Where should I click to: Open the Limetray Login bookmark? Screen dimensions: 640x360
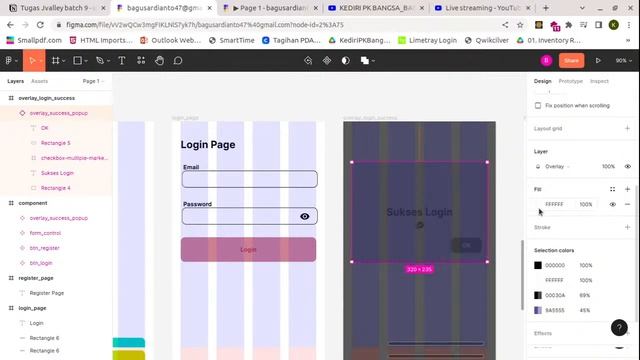(428, 40)
